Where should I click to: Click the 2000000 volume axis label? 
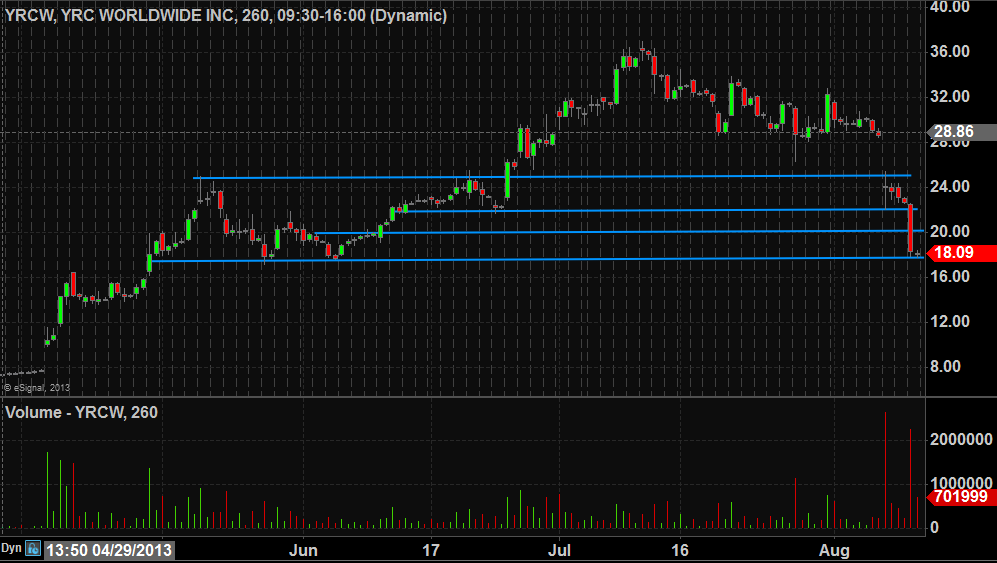[961, 440]
